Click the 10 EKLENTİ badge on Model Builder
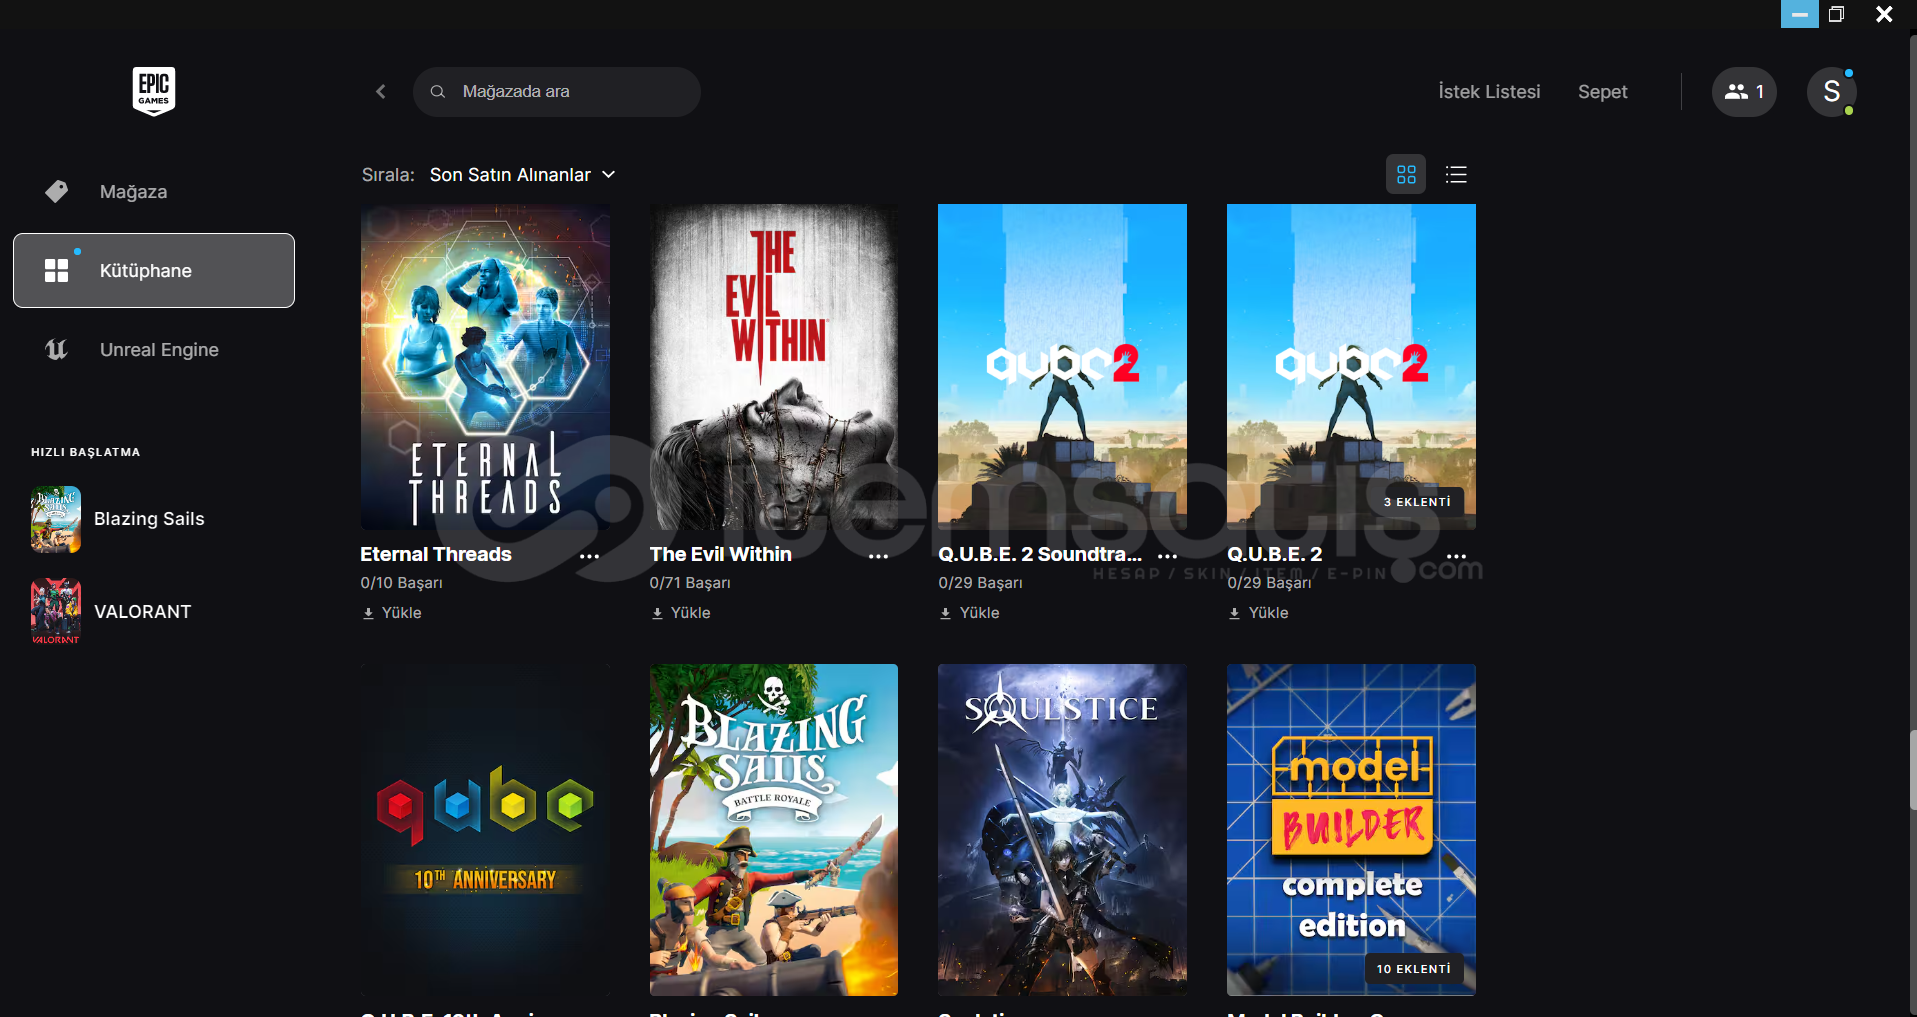 (1413, 969)
